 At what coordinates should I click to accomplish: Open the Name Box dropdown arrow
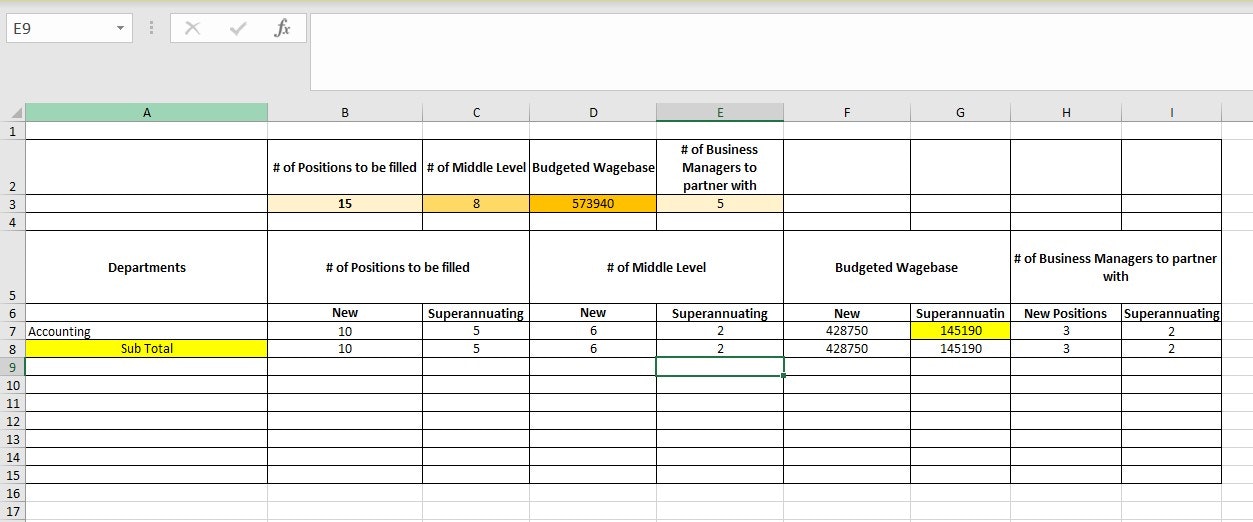(120, 29)
